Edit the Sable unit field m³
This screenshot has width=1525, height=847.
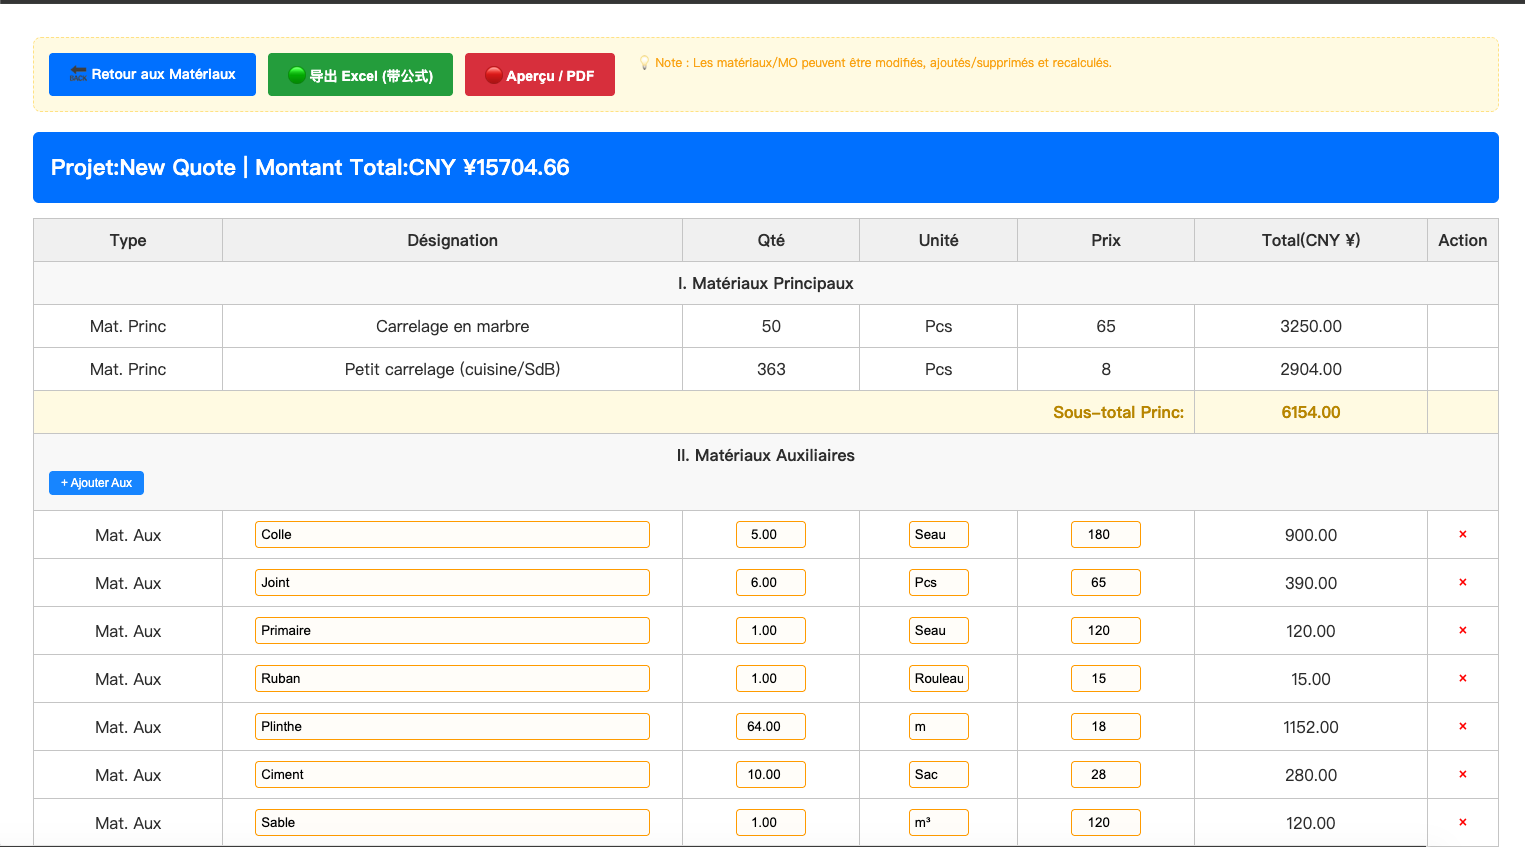[939, 823]
